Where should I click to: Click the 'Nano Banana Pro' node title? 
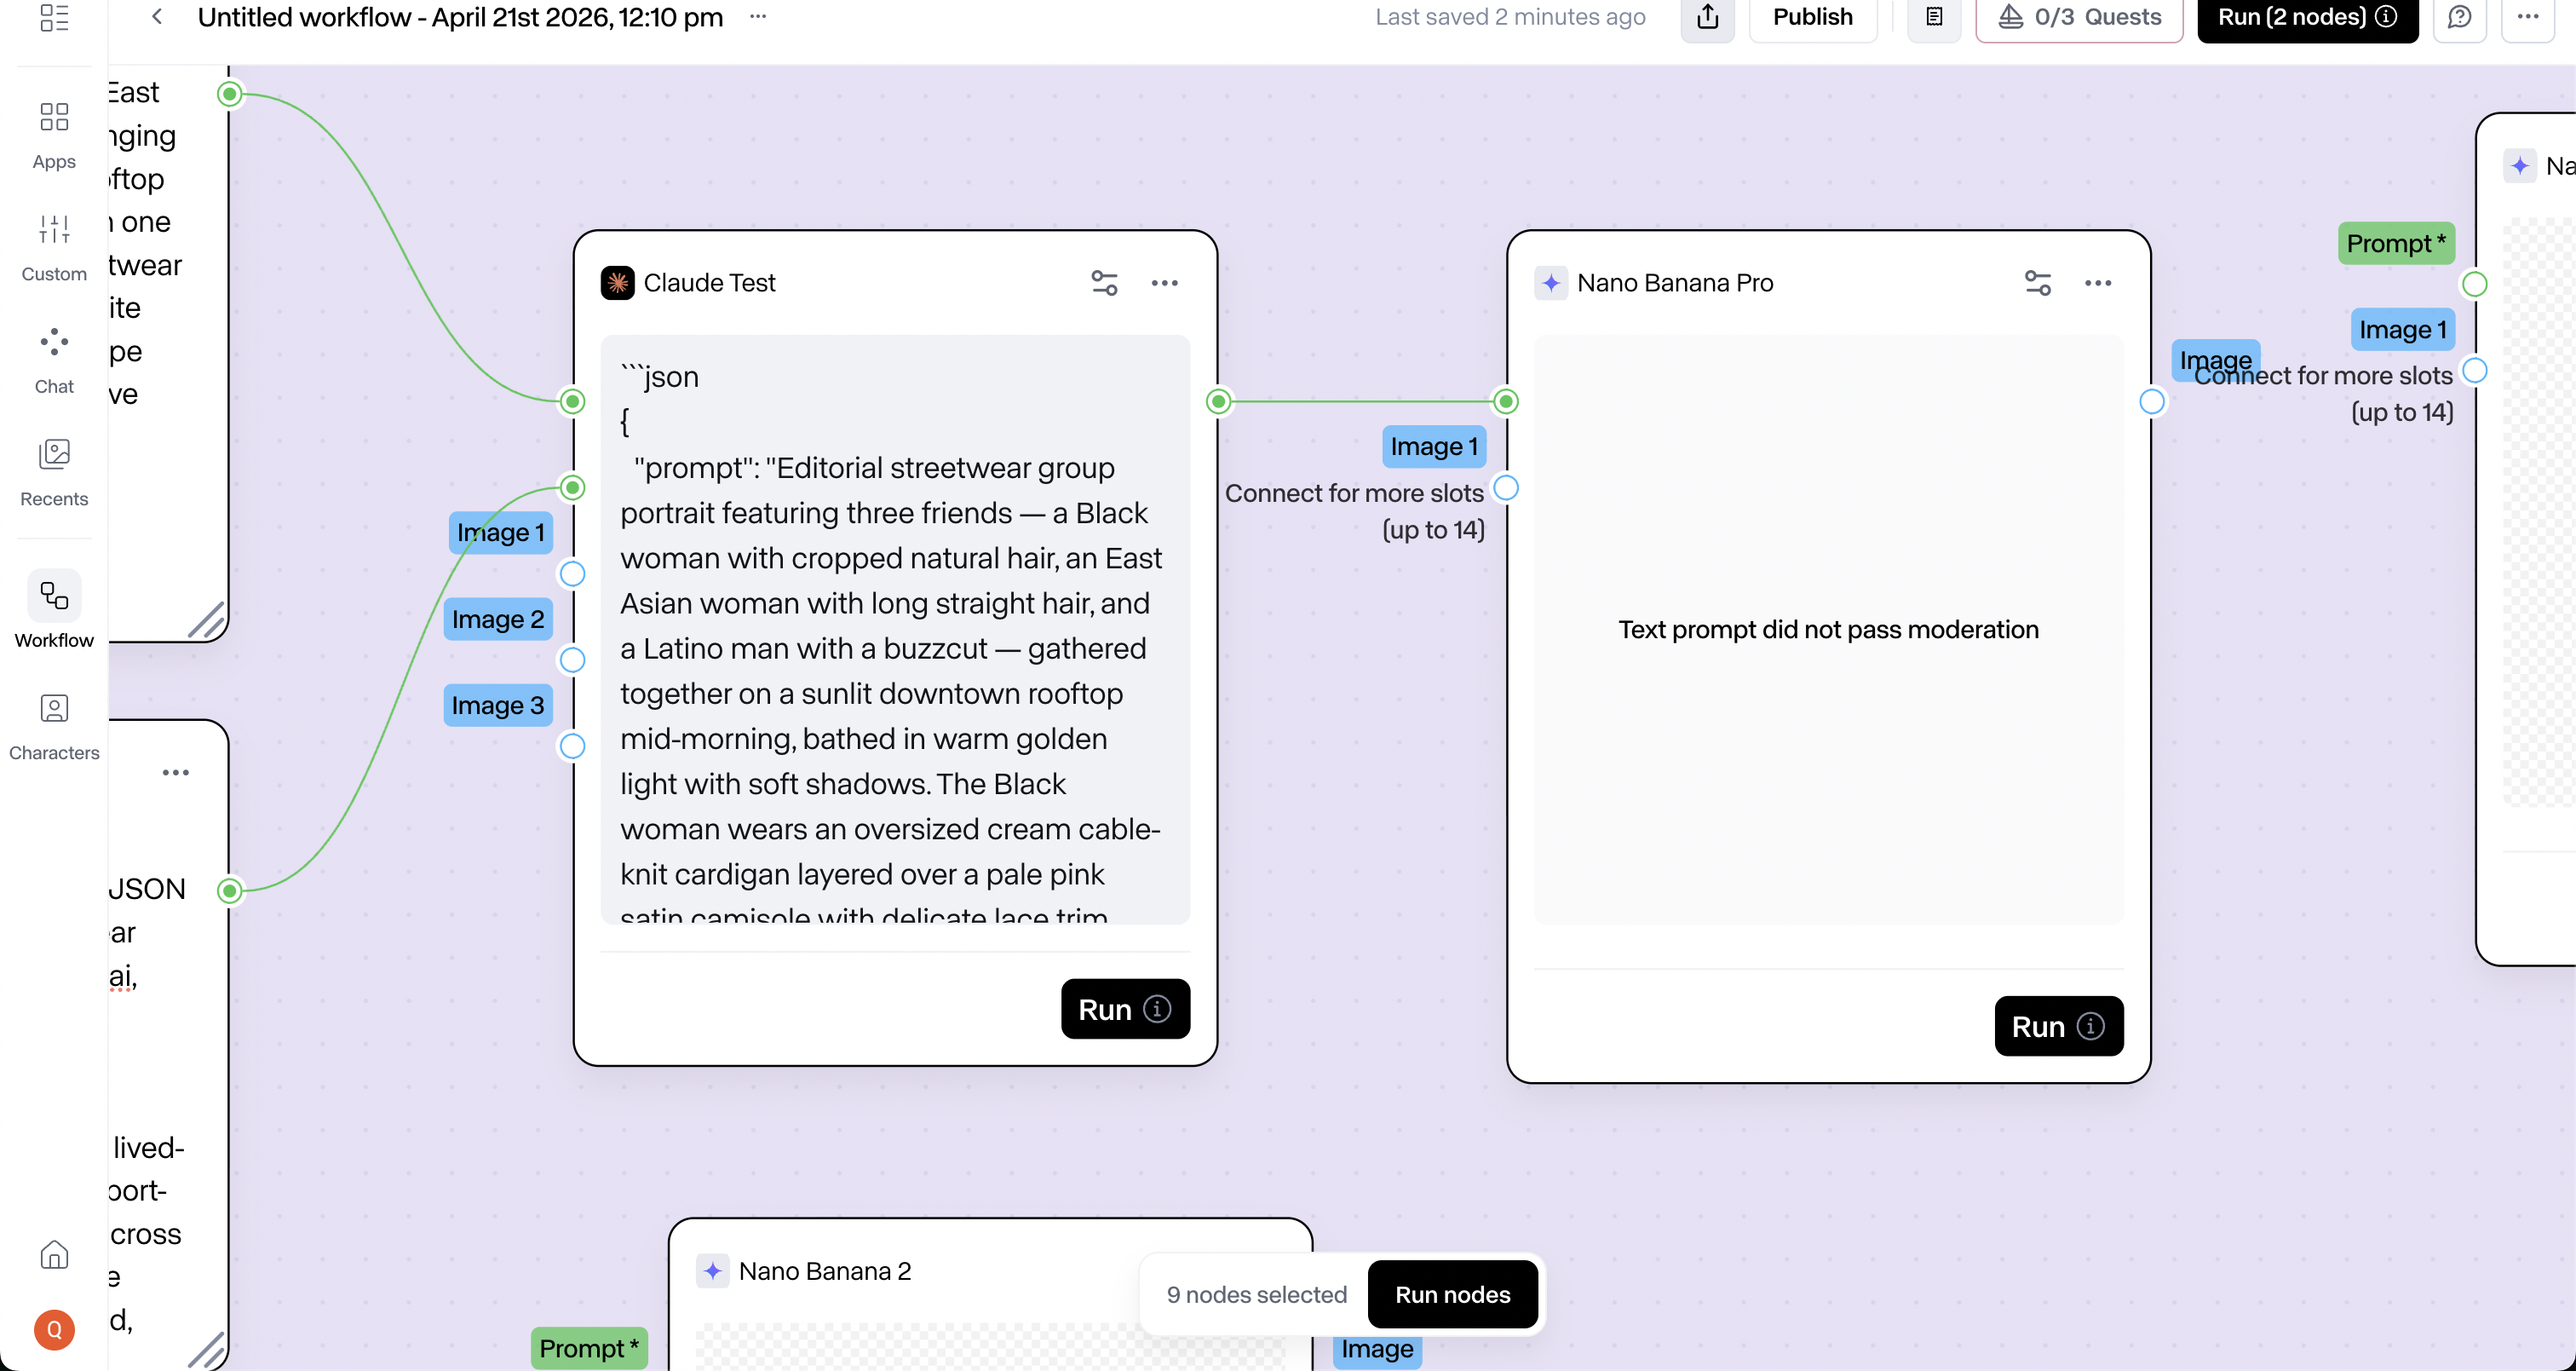pyautogui.click(x=1675, y=283)
